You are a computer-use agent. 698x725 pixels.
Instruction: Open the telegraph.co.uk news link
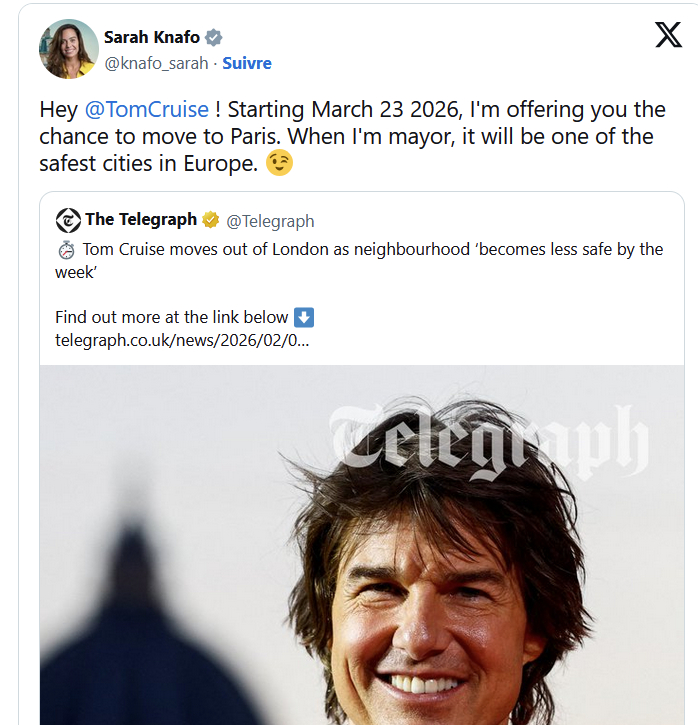pyautogui.click(x=182, y=339)
